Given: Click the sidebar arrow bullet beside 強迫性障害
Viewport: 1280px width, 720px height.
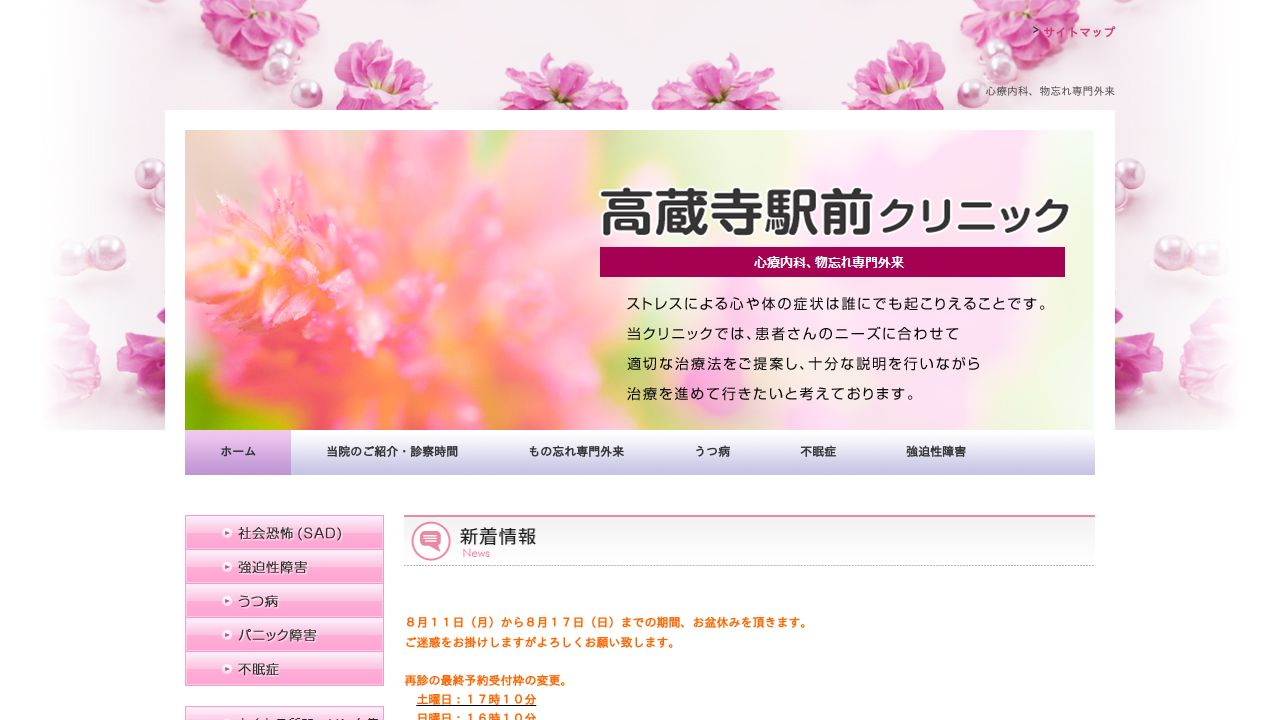Looking at the screenshot, I should coord(228,567).
